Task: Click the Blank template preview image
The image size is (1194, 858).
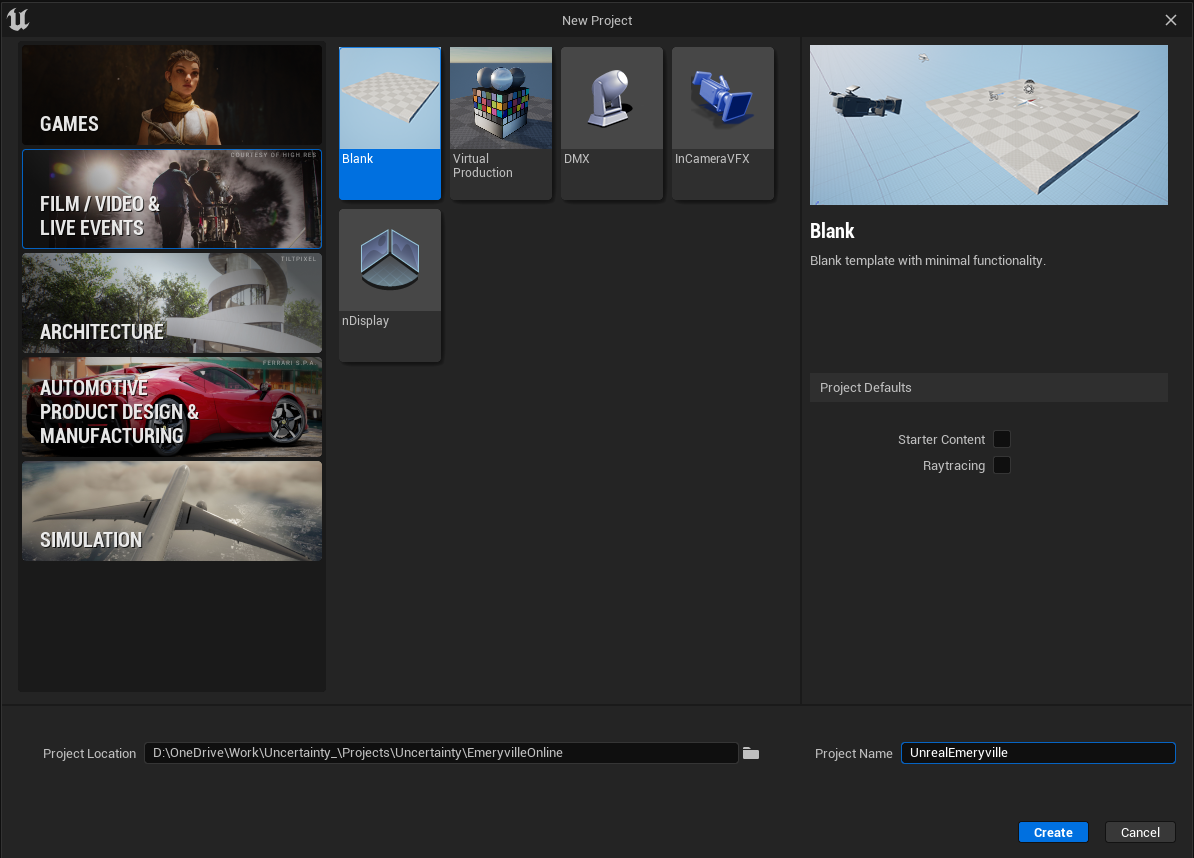Action: (x=988, y=125)
